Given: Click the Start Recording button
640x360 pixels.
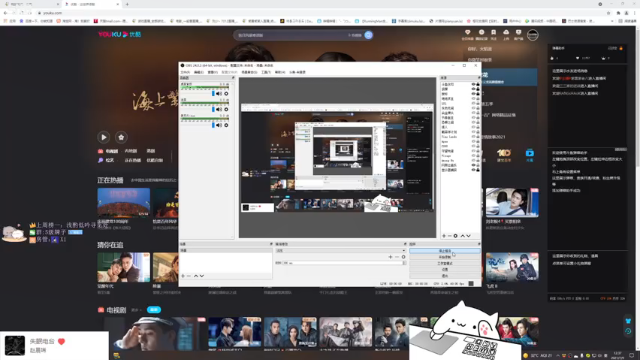Looking at the screenshot, I should [445, 257].
